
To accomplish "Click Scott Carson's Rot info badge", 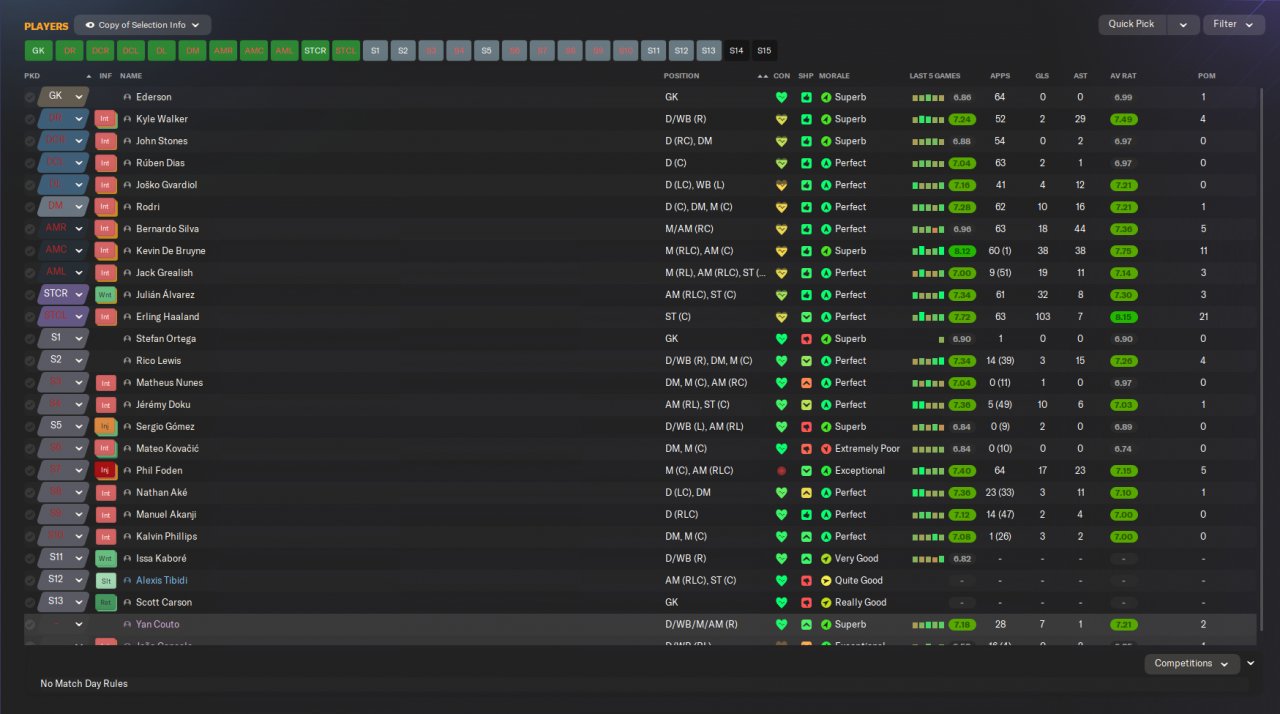I will pos(105,603).
